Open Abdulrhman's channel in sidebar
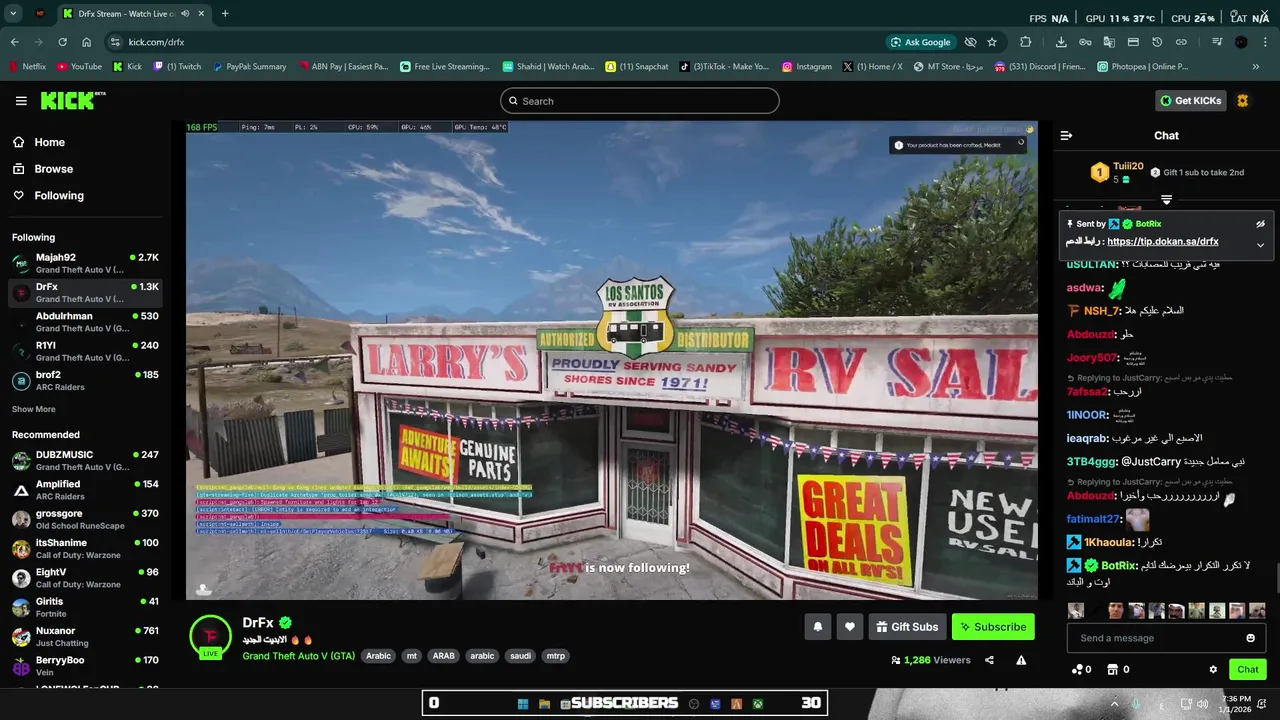Screen dimensions: 1280x720 pos(84,322)
